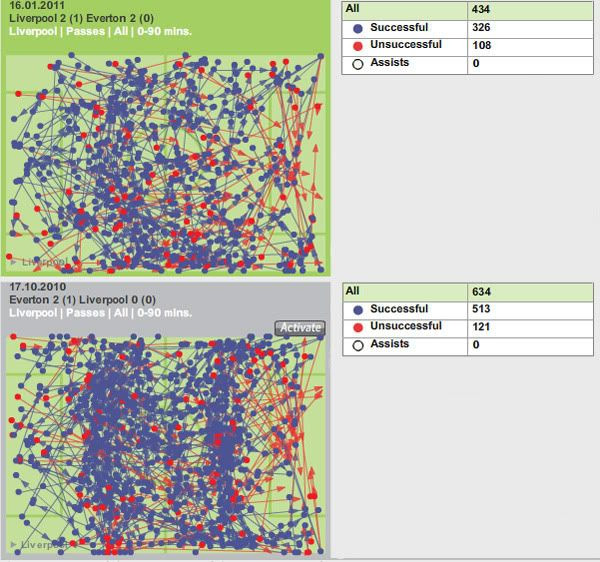Click the total value 634
The width and height of the screenshot is (600, 562).
tap(481, 292)
